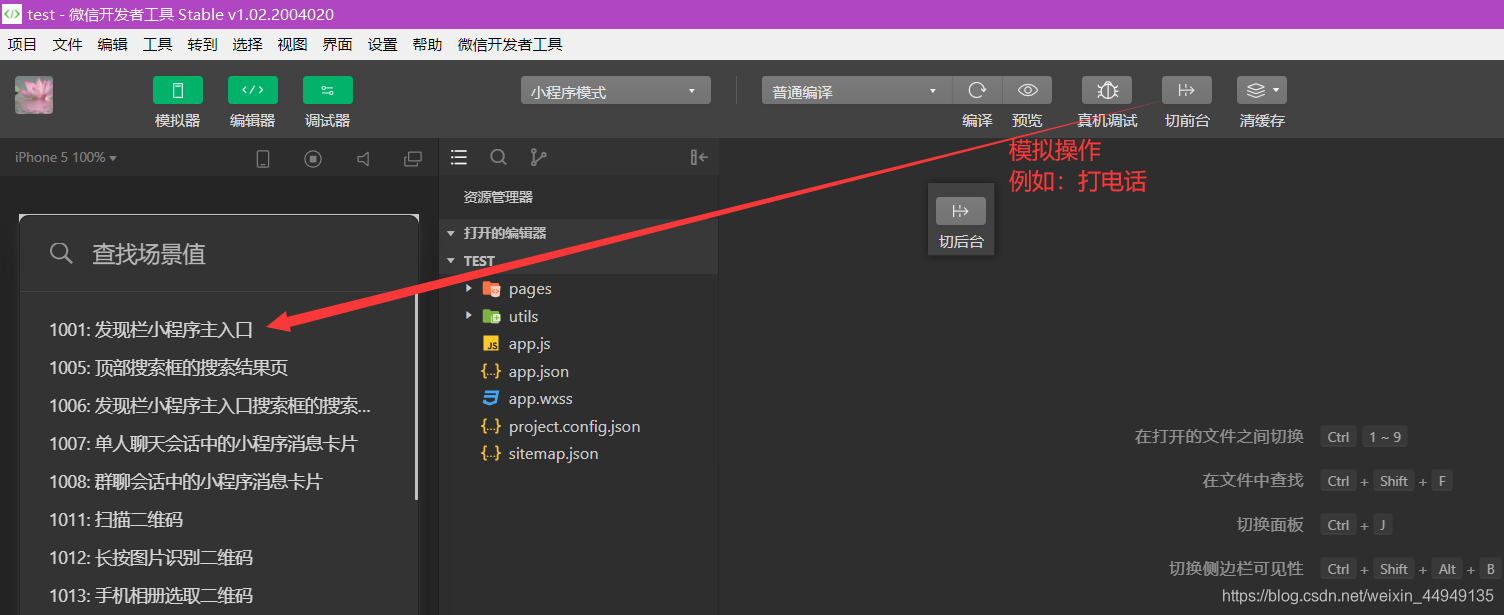This screenshot has height=615, width=1504.
Task: Open the 项目 menu
Action: tap(22, 44)
